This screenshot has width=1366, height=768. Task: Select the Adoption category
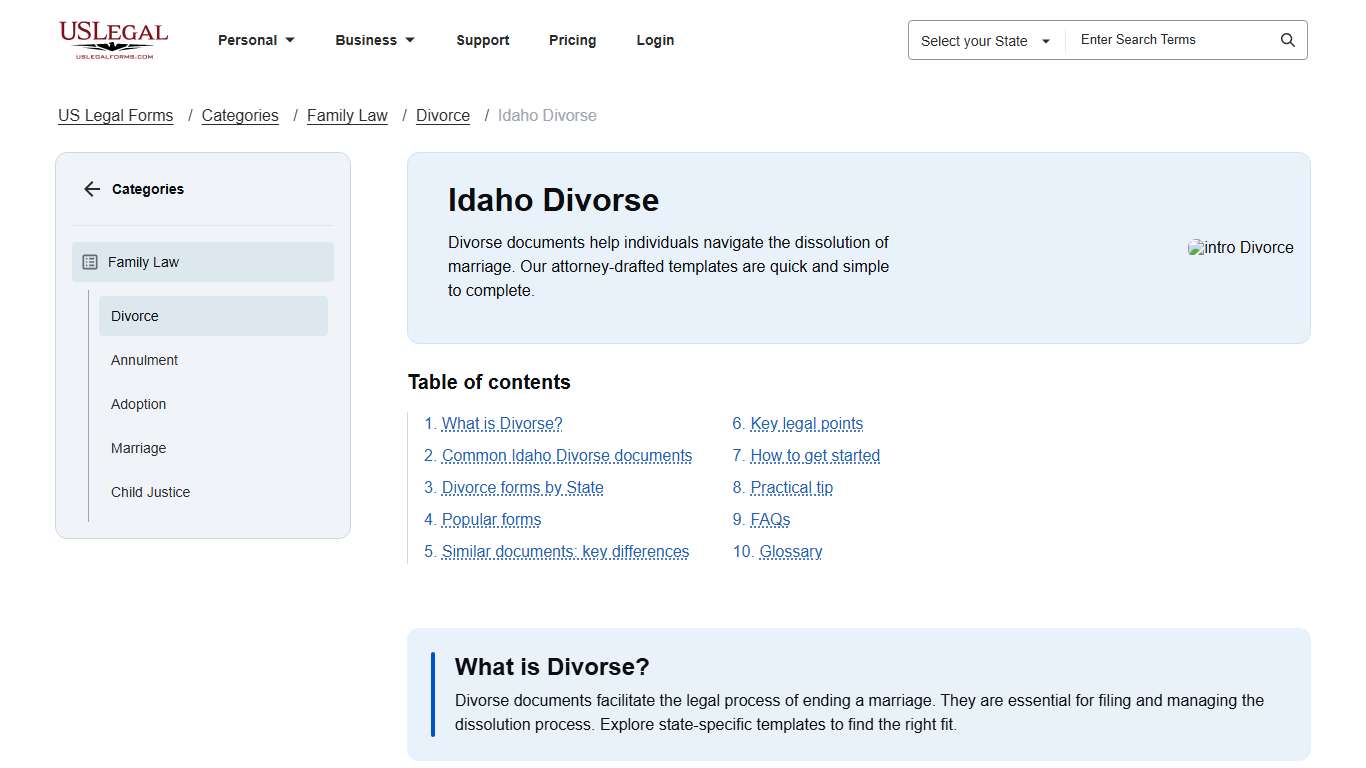click(x=138, y=404)
